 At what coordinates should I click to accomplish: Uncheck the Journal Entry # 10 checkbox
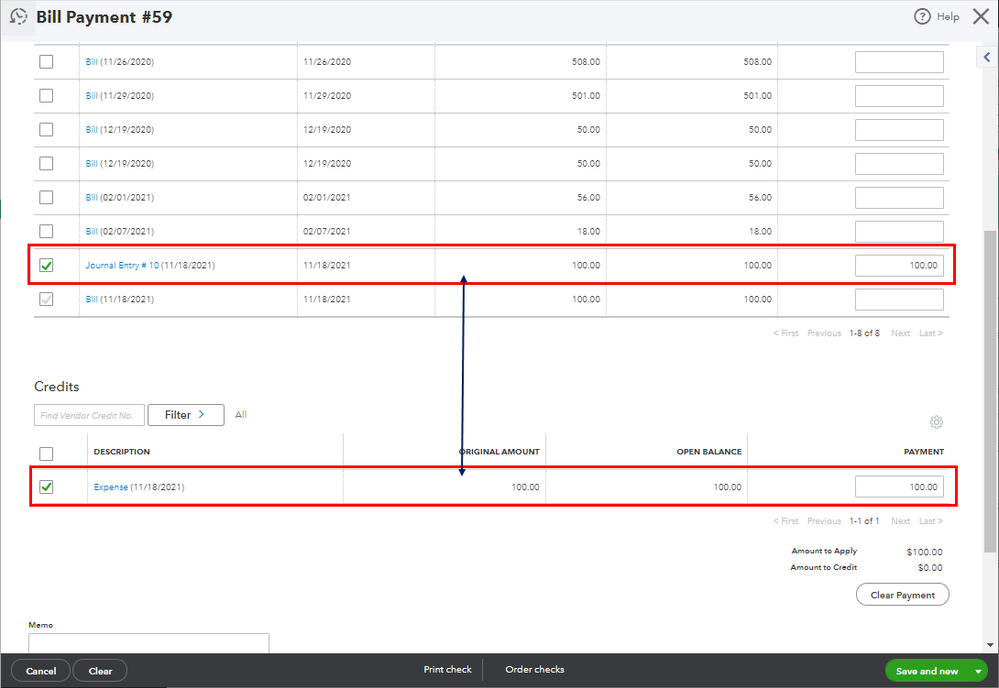point(47,265)
